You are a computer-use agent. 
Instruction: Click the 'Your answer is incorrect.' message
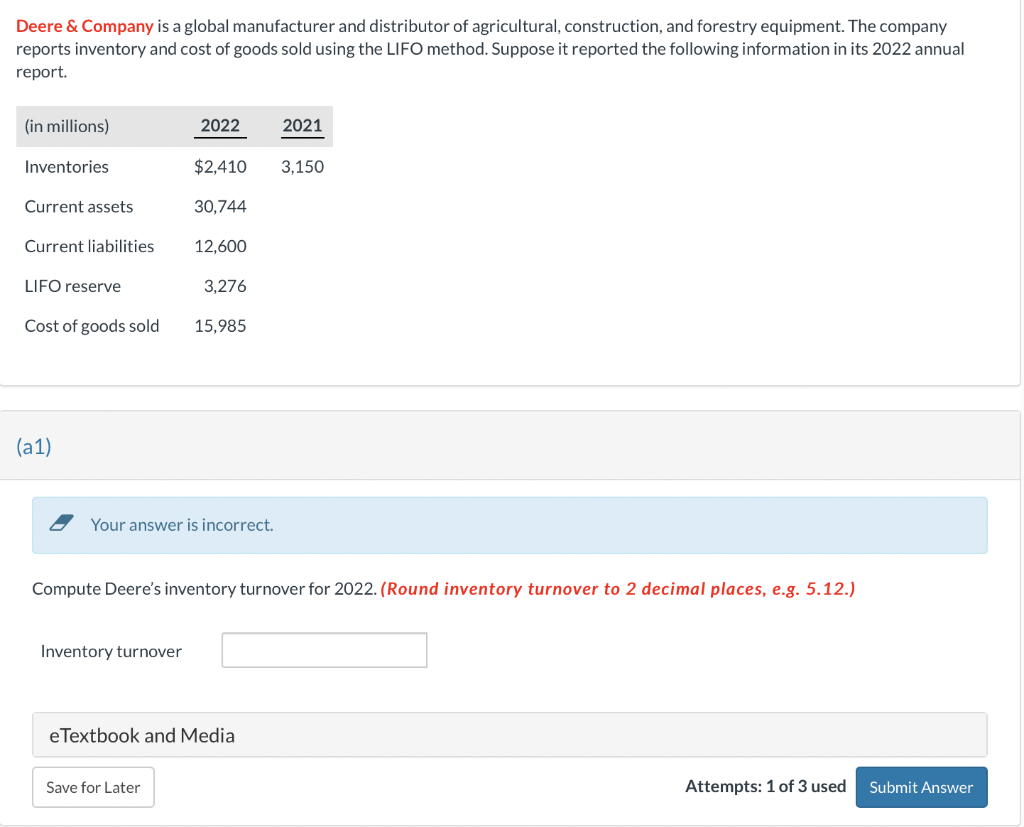tap(182, 525)
